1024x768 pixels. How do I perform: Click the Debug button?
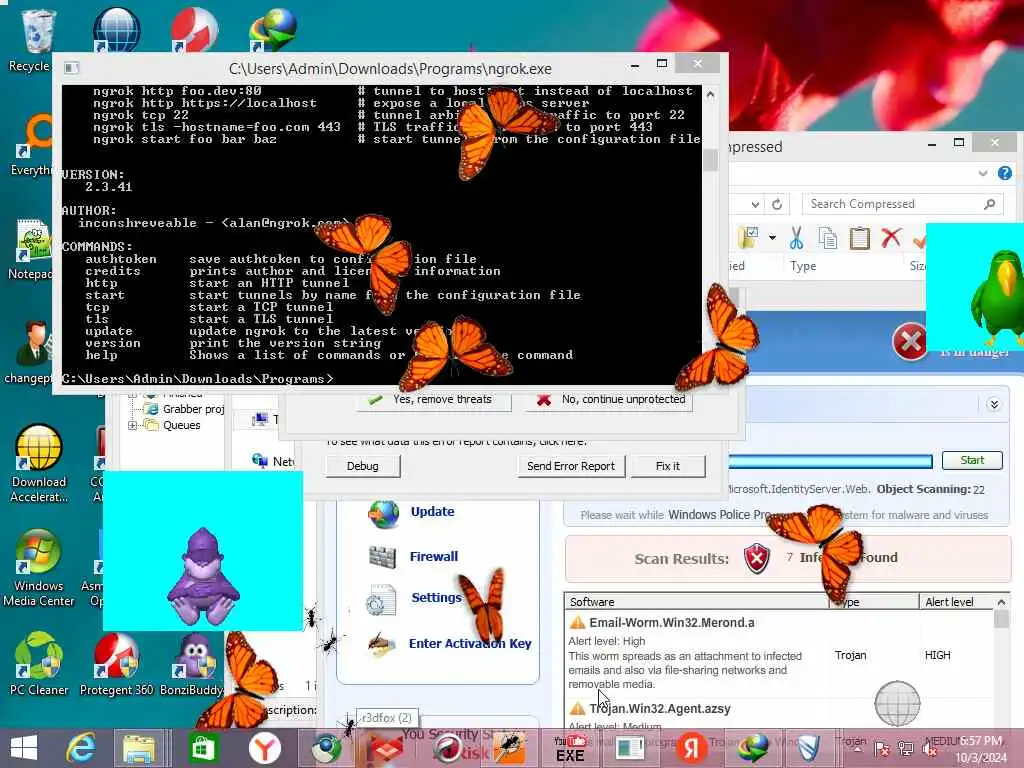pyautogui.click(x=362, y=466)
